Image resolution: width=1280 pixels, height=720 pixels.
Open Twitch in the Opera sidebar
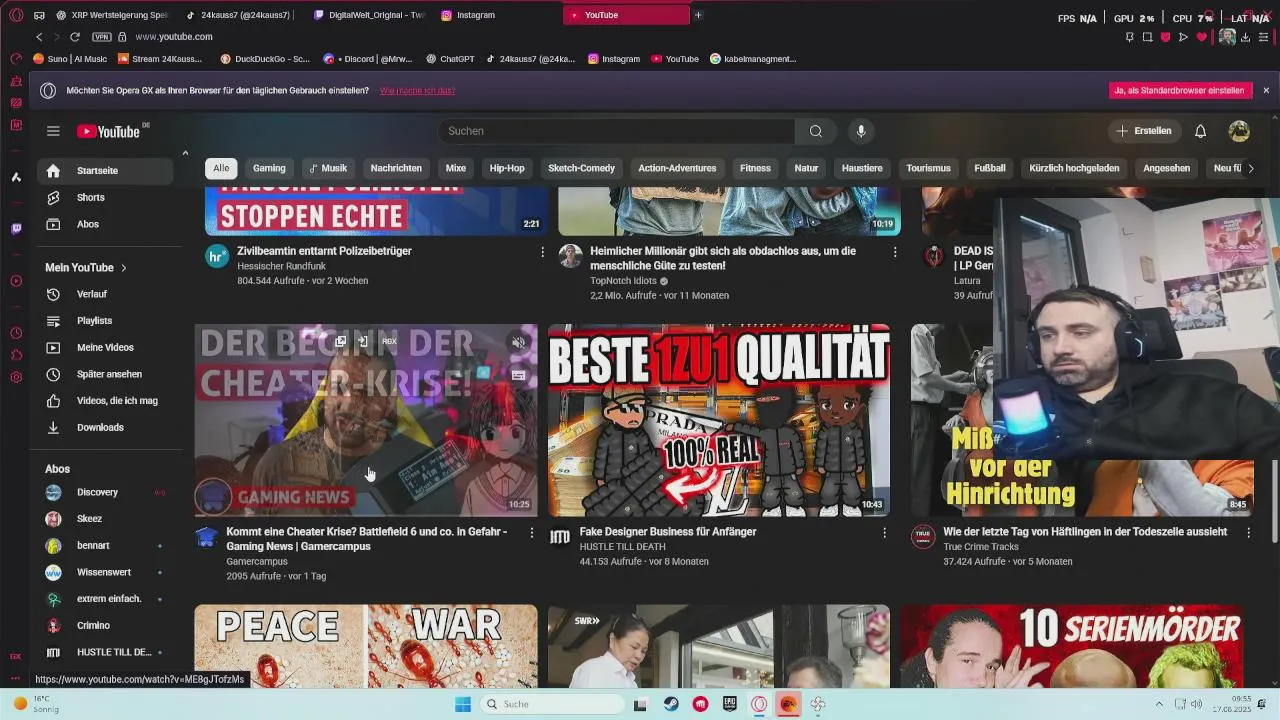(x=16, y=229)
